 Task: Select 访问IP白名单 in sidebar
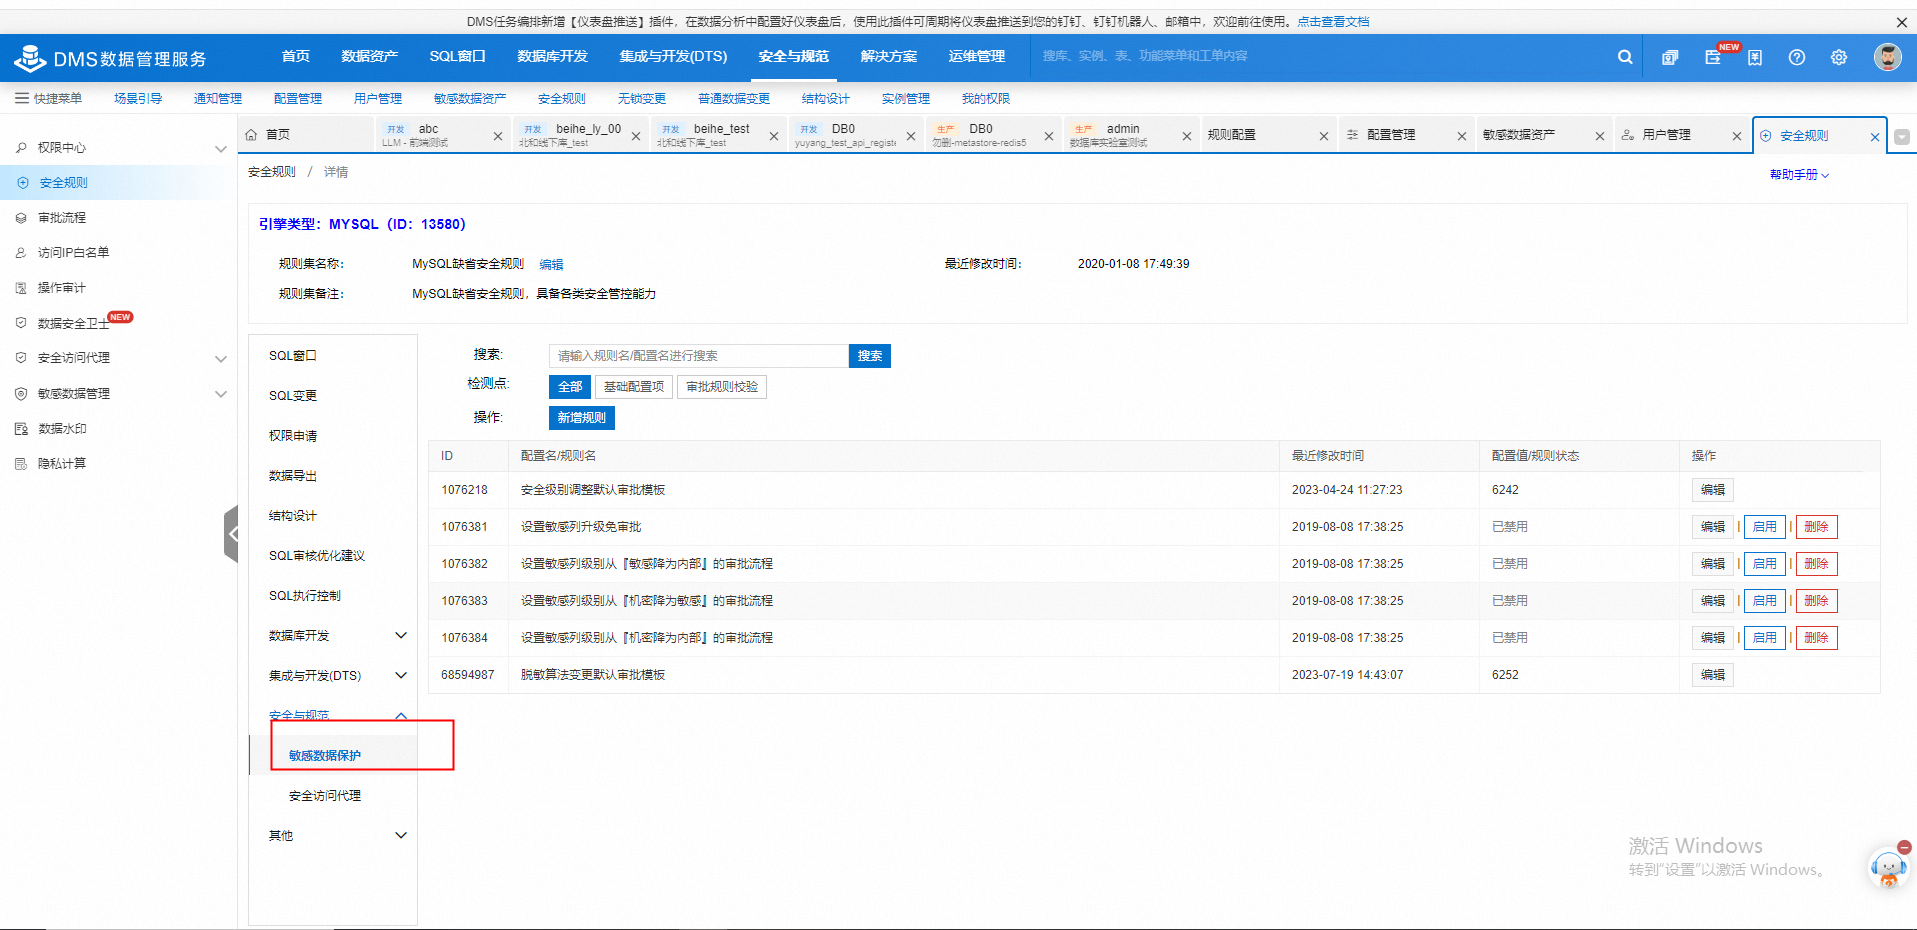[x=73, y=252]
